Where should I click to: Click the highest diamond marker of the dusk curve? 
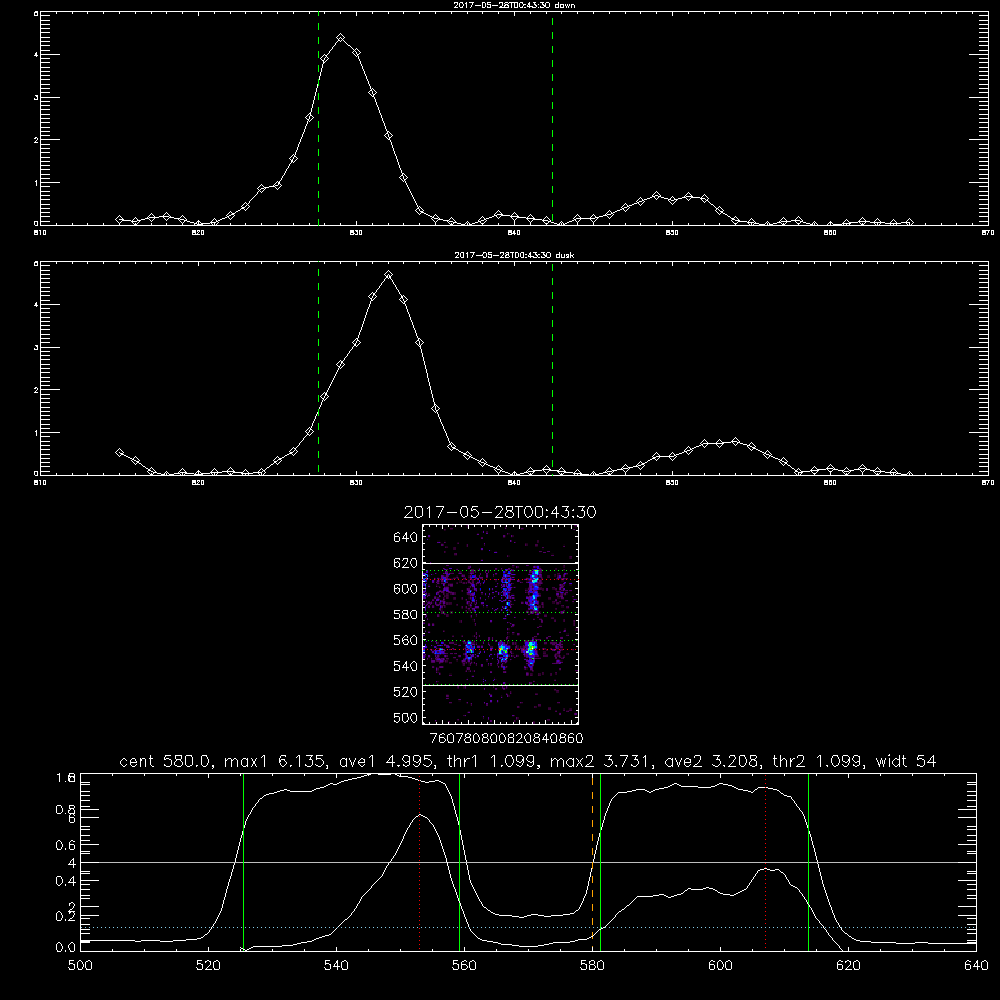(x=388, y=275)
